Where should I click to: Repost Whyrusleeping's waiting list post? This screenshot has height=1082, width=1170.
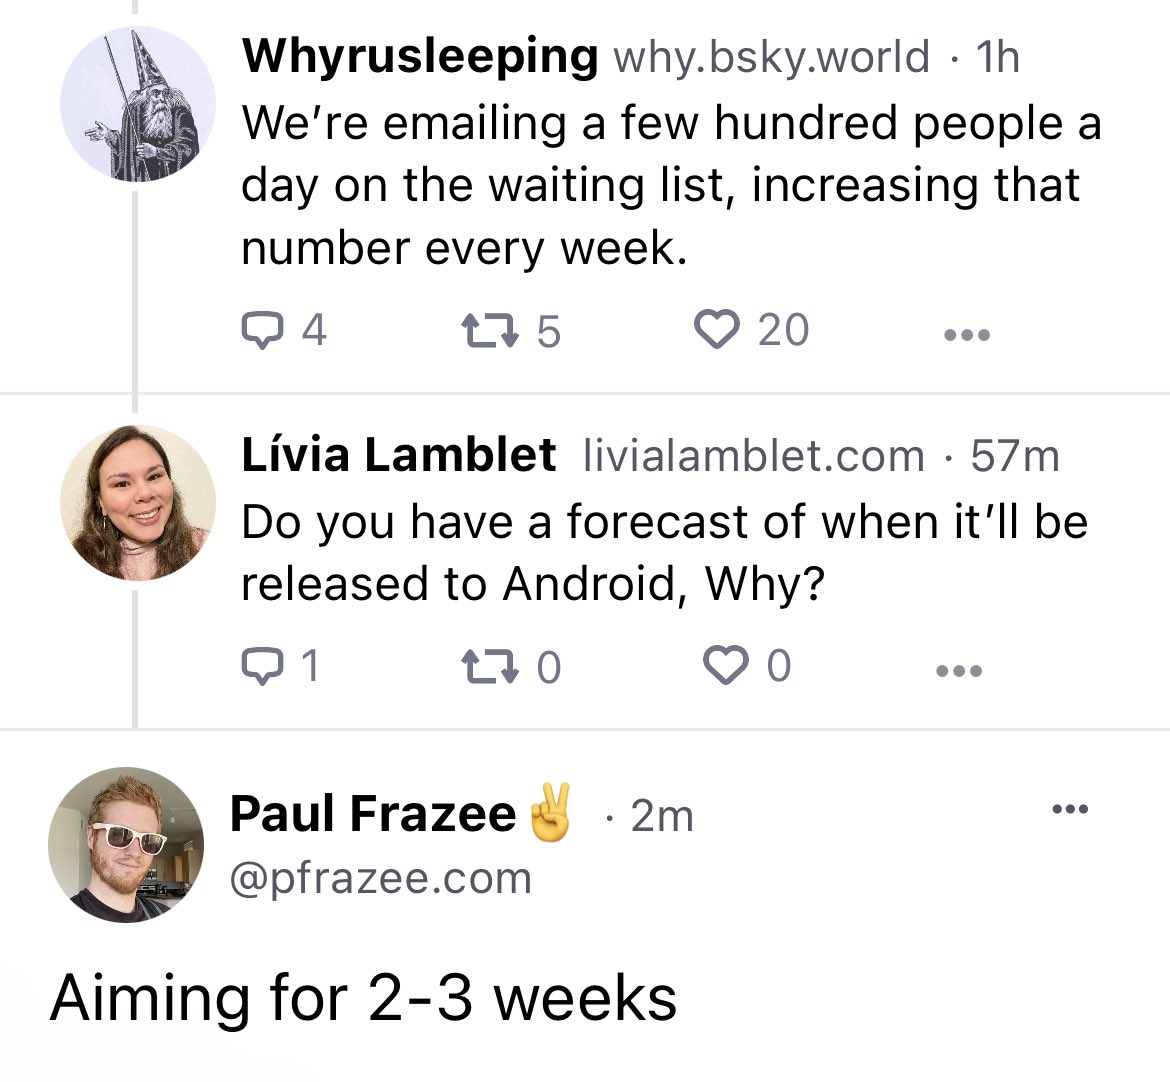click(x=487, y=330)
